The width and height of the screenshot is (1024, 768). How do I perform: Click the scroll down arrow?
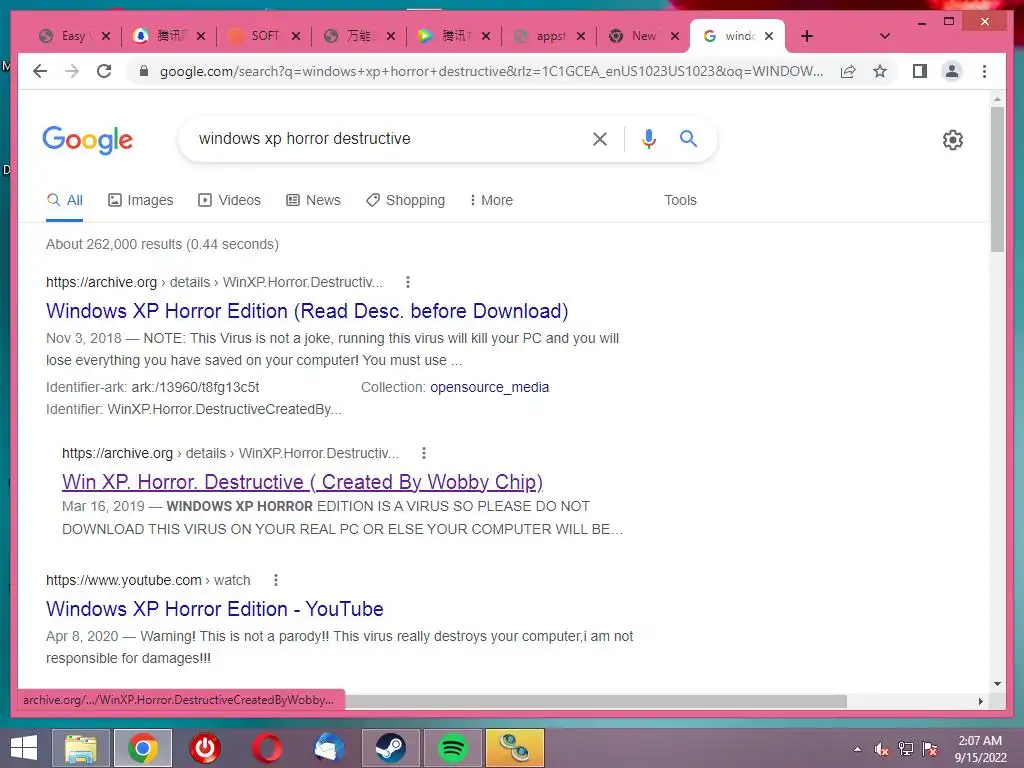(x=997, y=684)
